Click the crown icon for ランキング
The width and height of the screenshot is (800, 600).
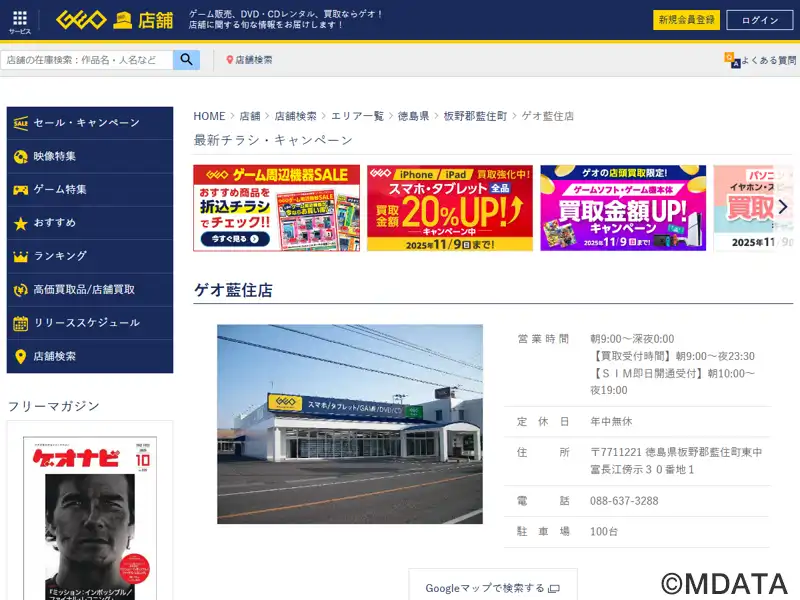click(x=20, y=257)
